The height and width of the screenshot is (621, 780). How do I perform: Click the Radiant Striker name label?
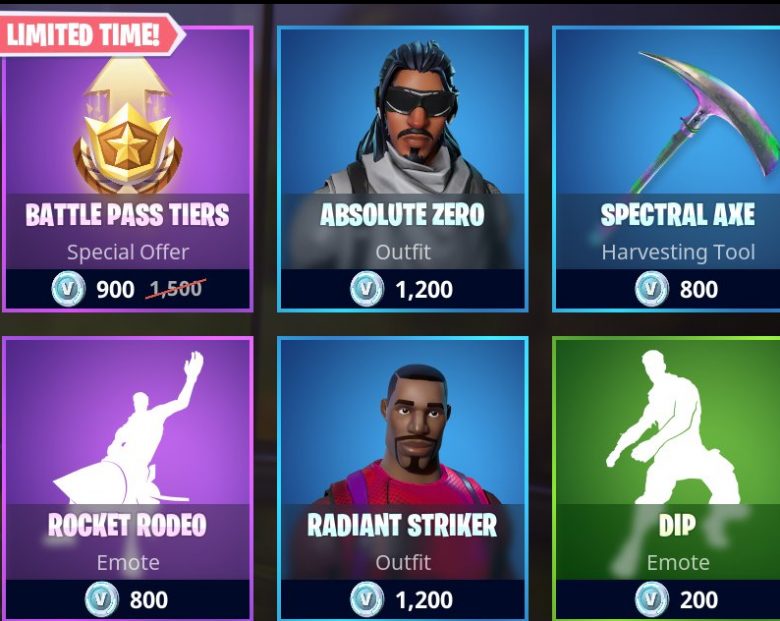[402, 525]
